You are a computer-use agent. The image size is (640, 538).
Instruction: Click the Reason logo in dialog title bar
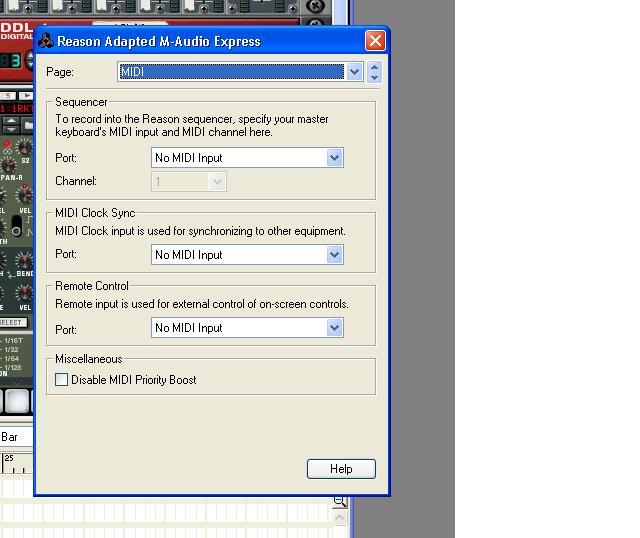46,41
